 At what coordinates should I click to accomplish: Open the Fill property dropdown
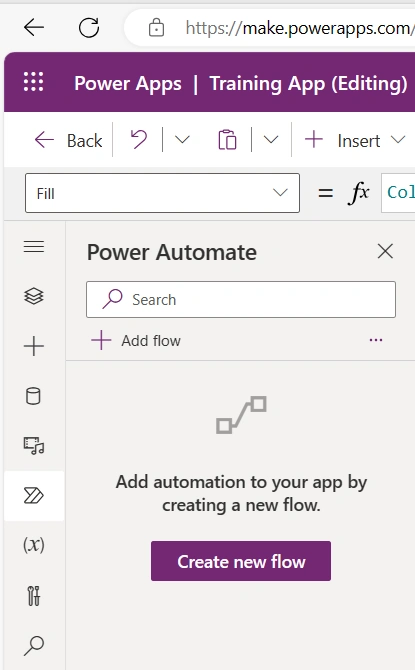(x=162, y=193)
